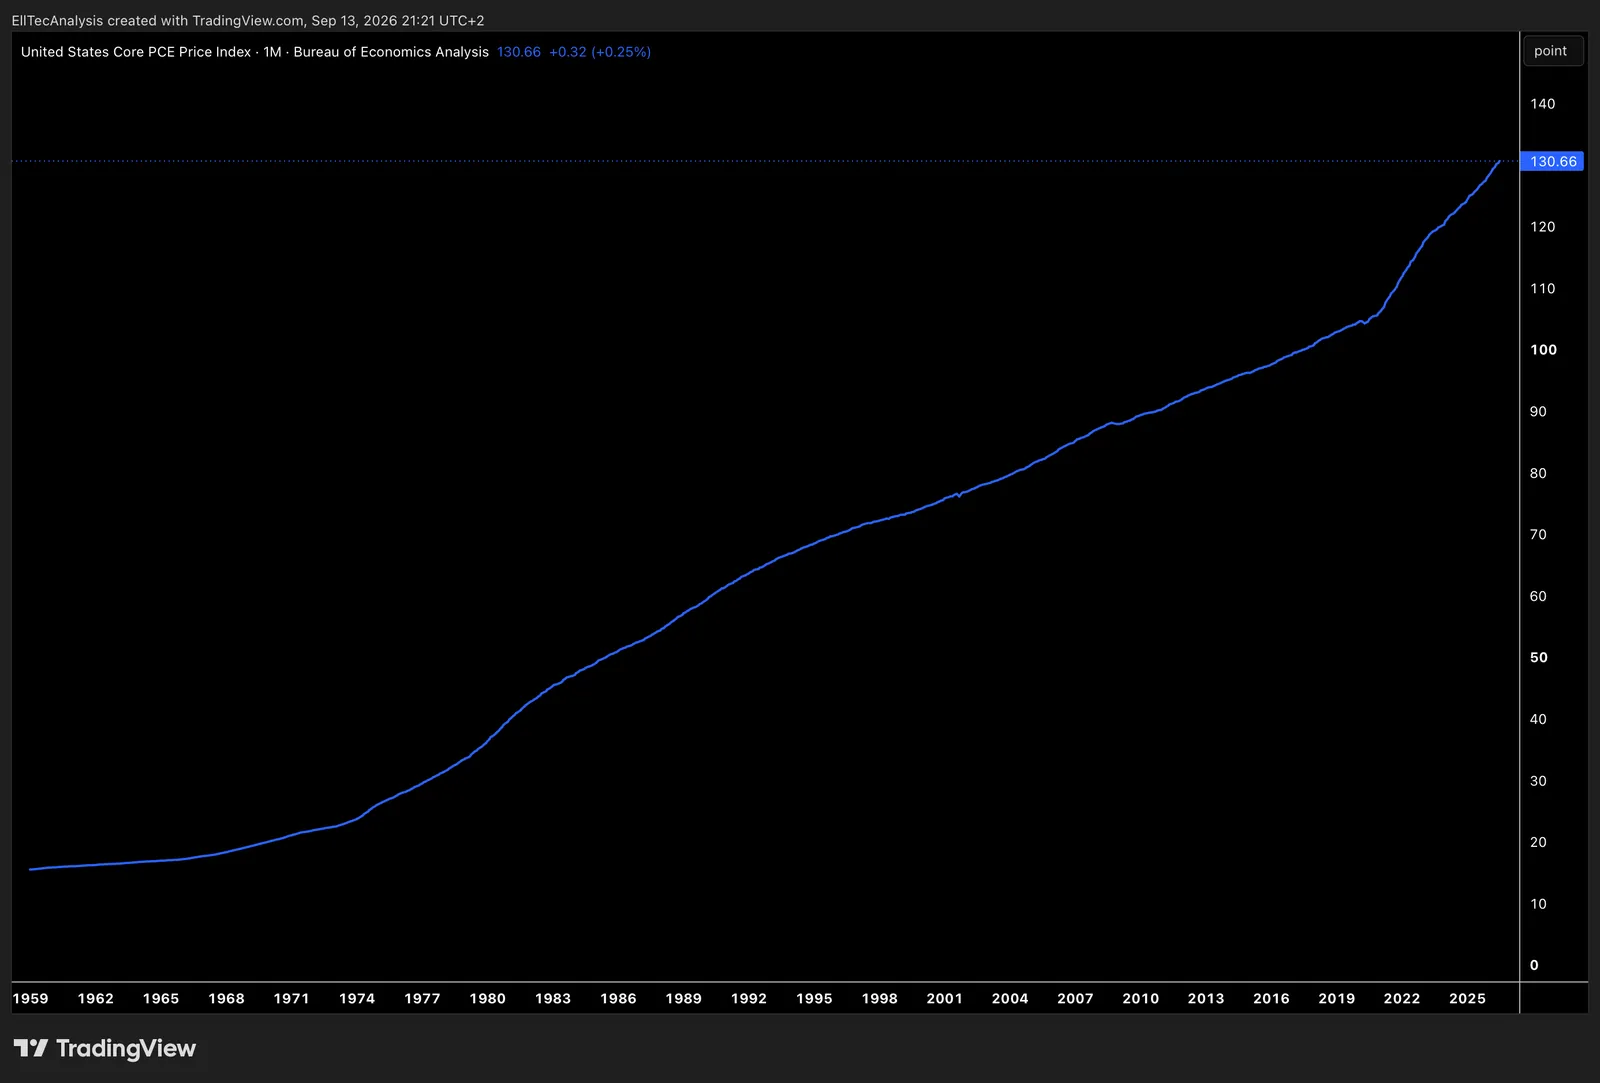The height and width of the screenshot is (1083, 1600).
Task: Click the 1992 year on time axis
Action: [x=749, y=998]
